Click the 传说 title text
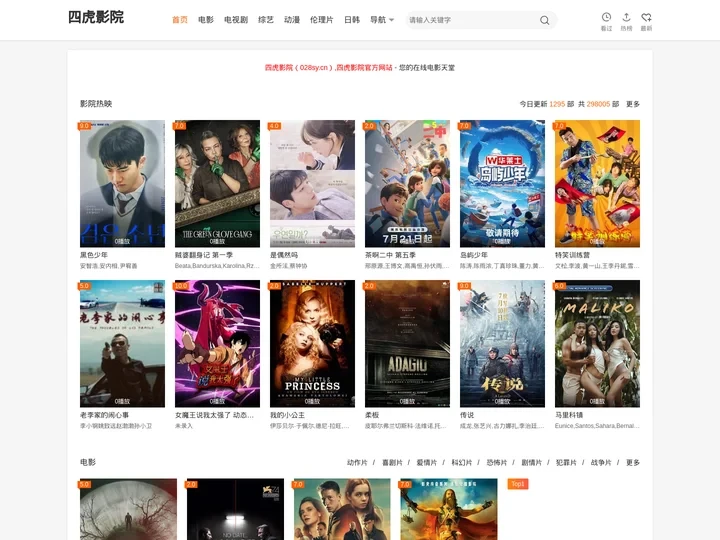This screenshot has width=720, height=540. [x=467, y=415]
